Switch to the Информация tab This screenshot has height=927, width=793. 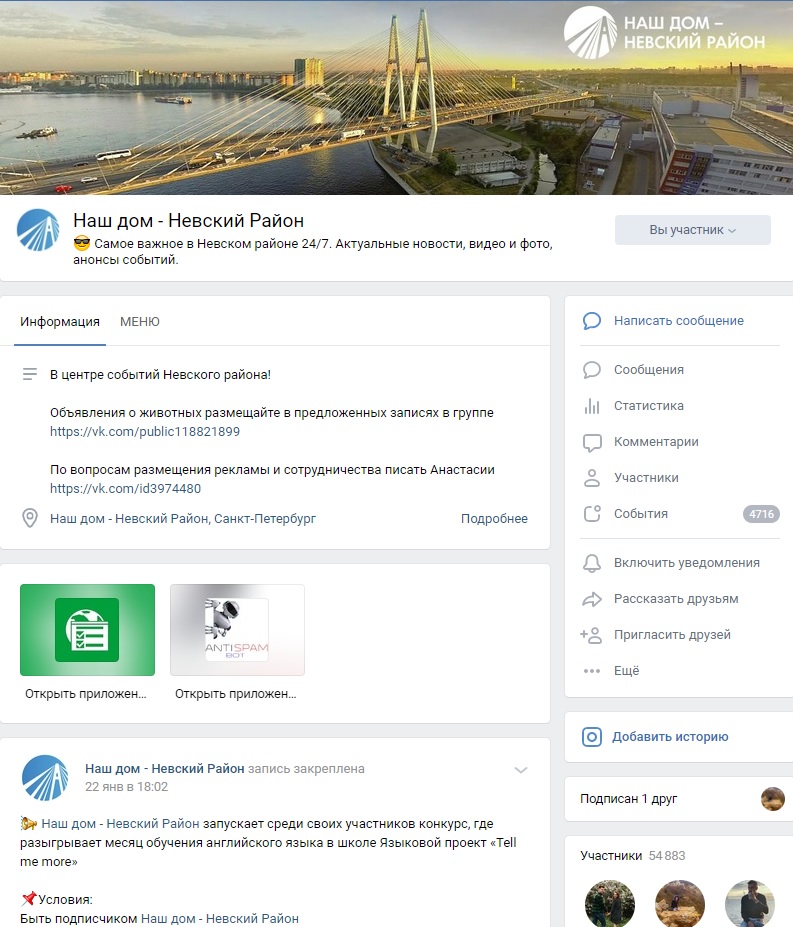[x=60, y=322]
